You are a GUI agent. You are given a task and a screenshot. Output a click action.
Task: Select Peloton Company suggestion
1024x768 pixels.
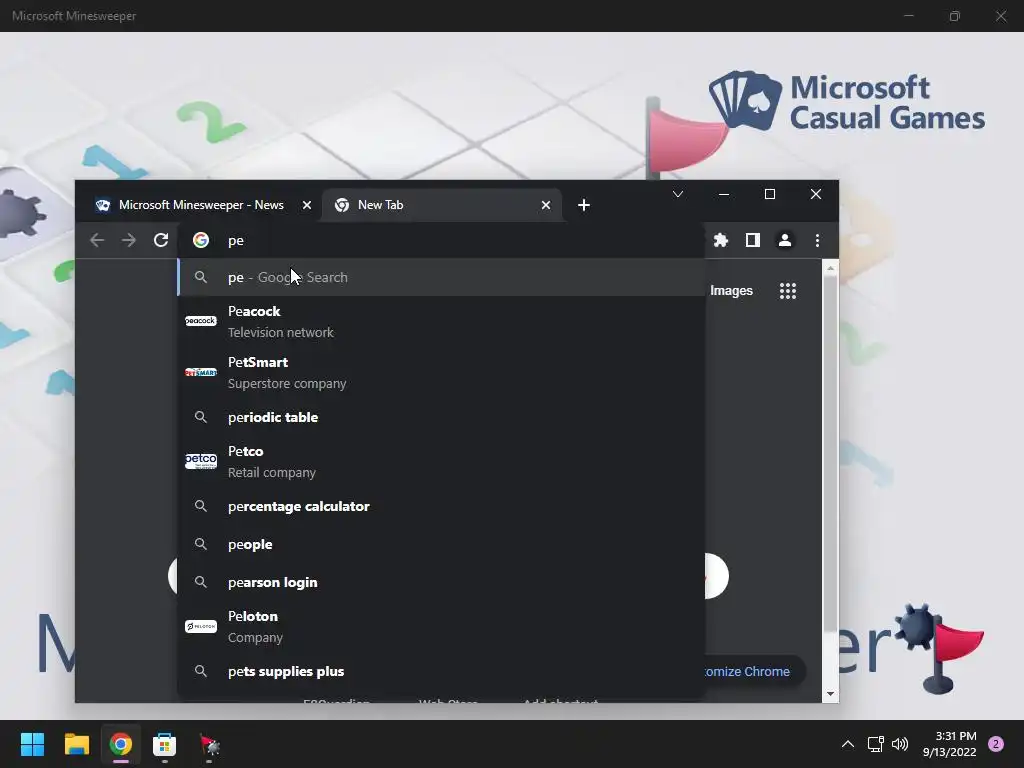[x=441, y=626]
